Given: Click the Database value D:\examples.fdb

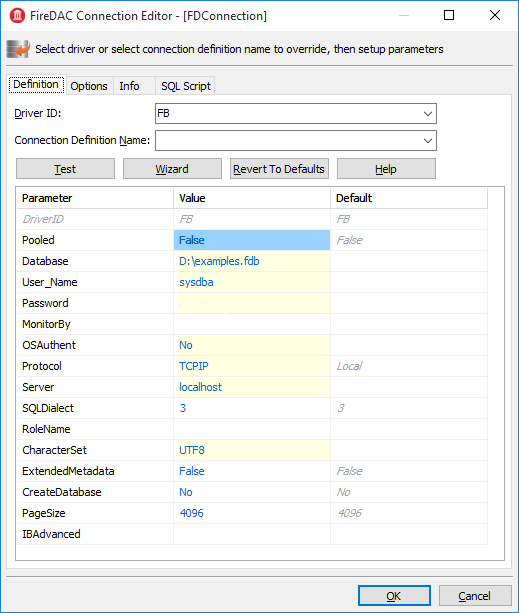Looking at the screenshot, I should 252,261.
